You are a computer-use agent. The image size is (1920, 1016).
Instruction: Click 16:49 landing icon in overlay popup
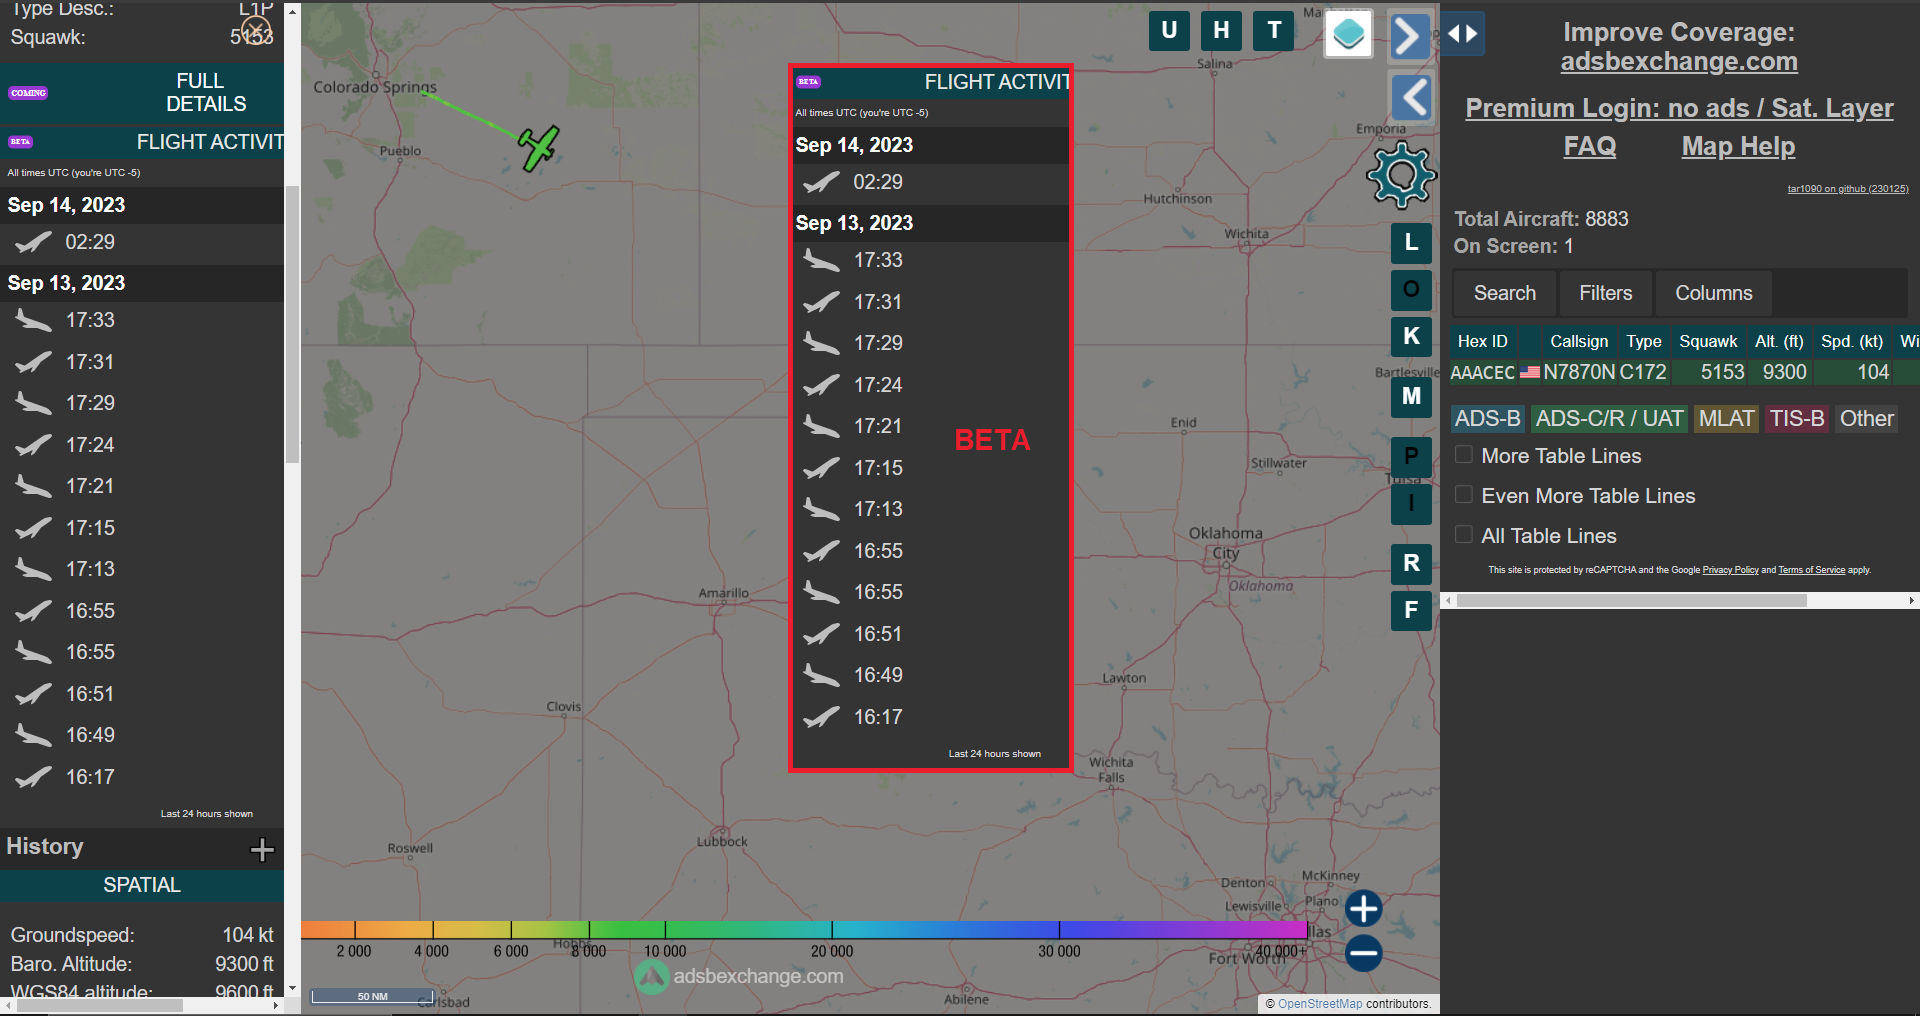[x=821, y=676]
